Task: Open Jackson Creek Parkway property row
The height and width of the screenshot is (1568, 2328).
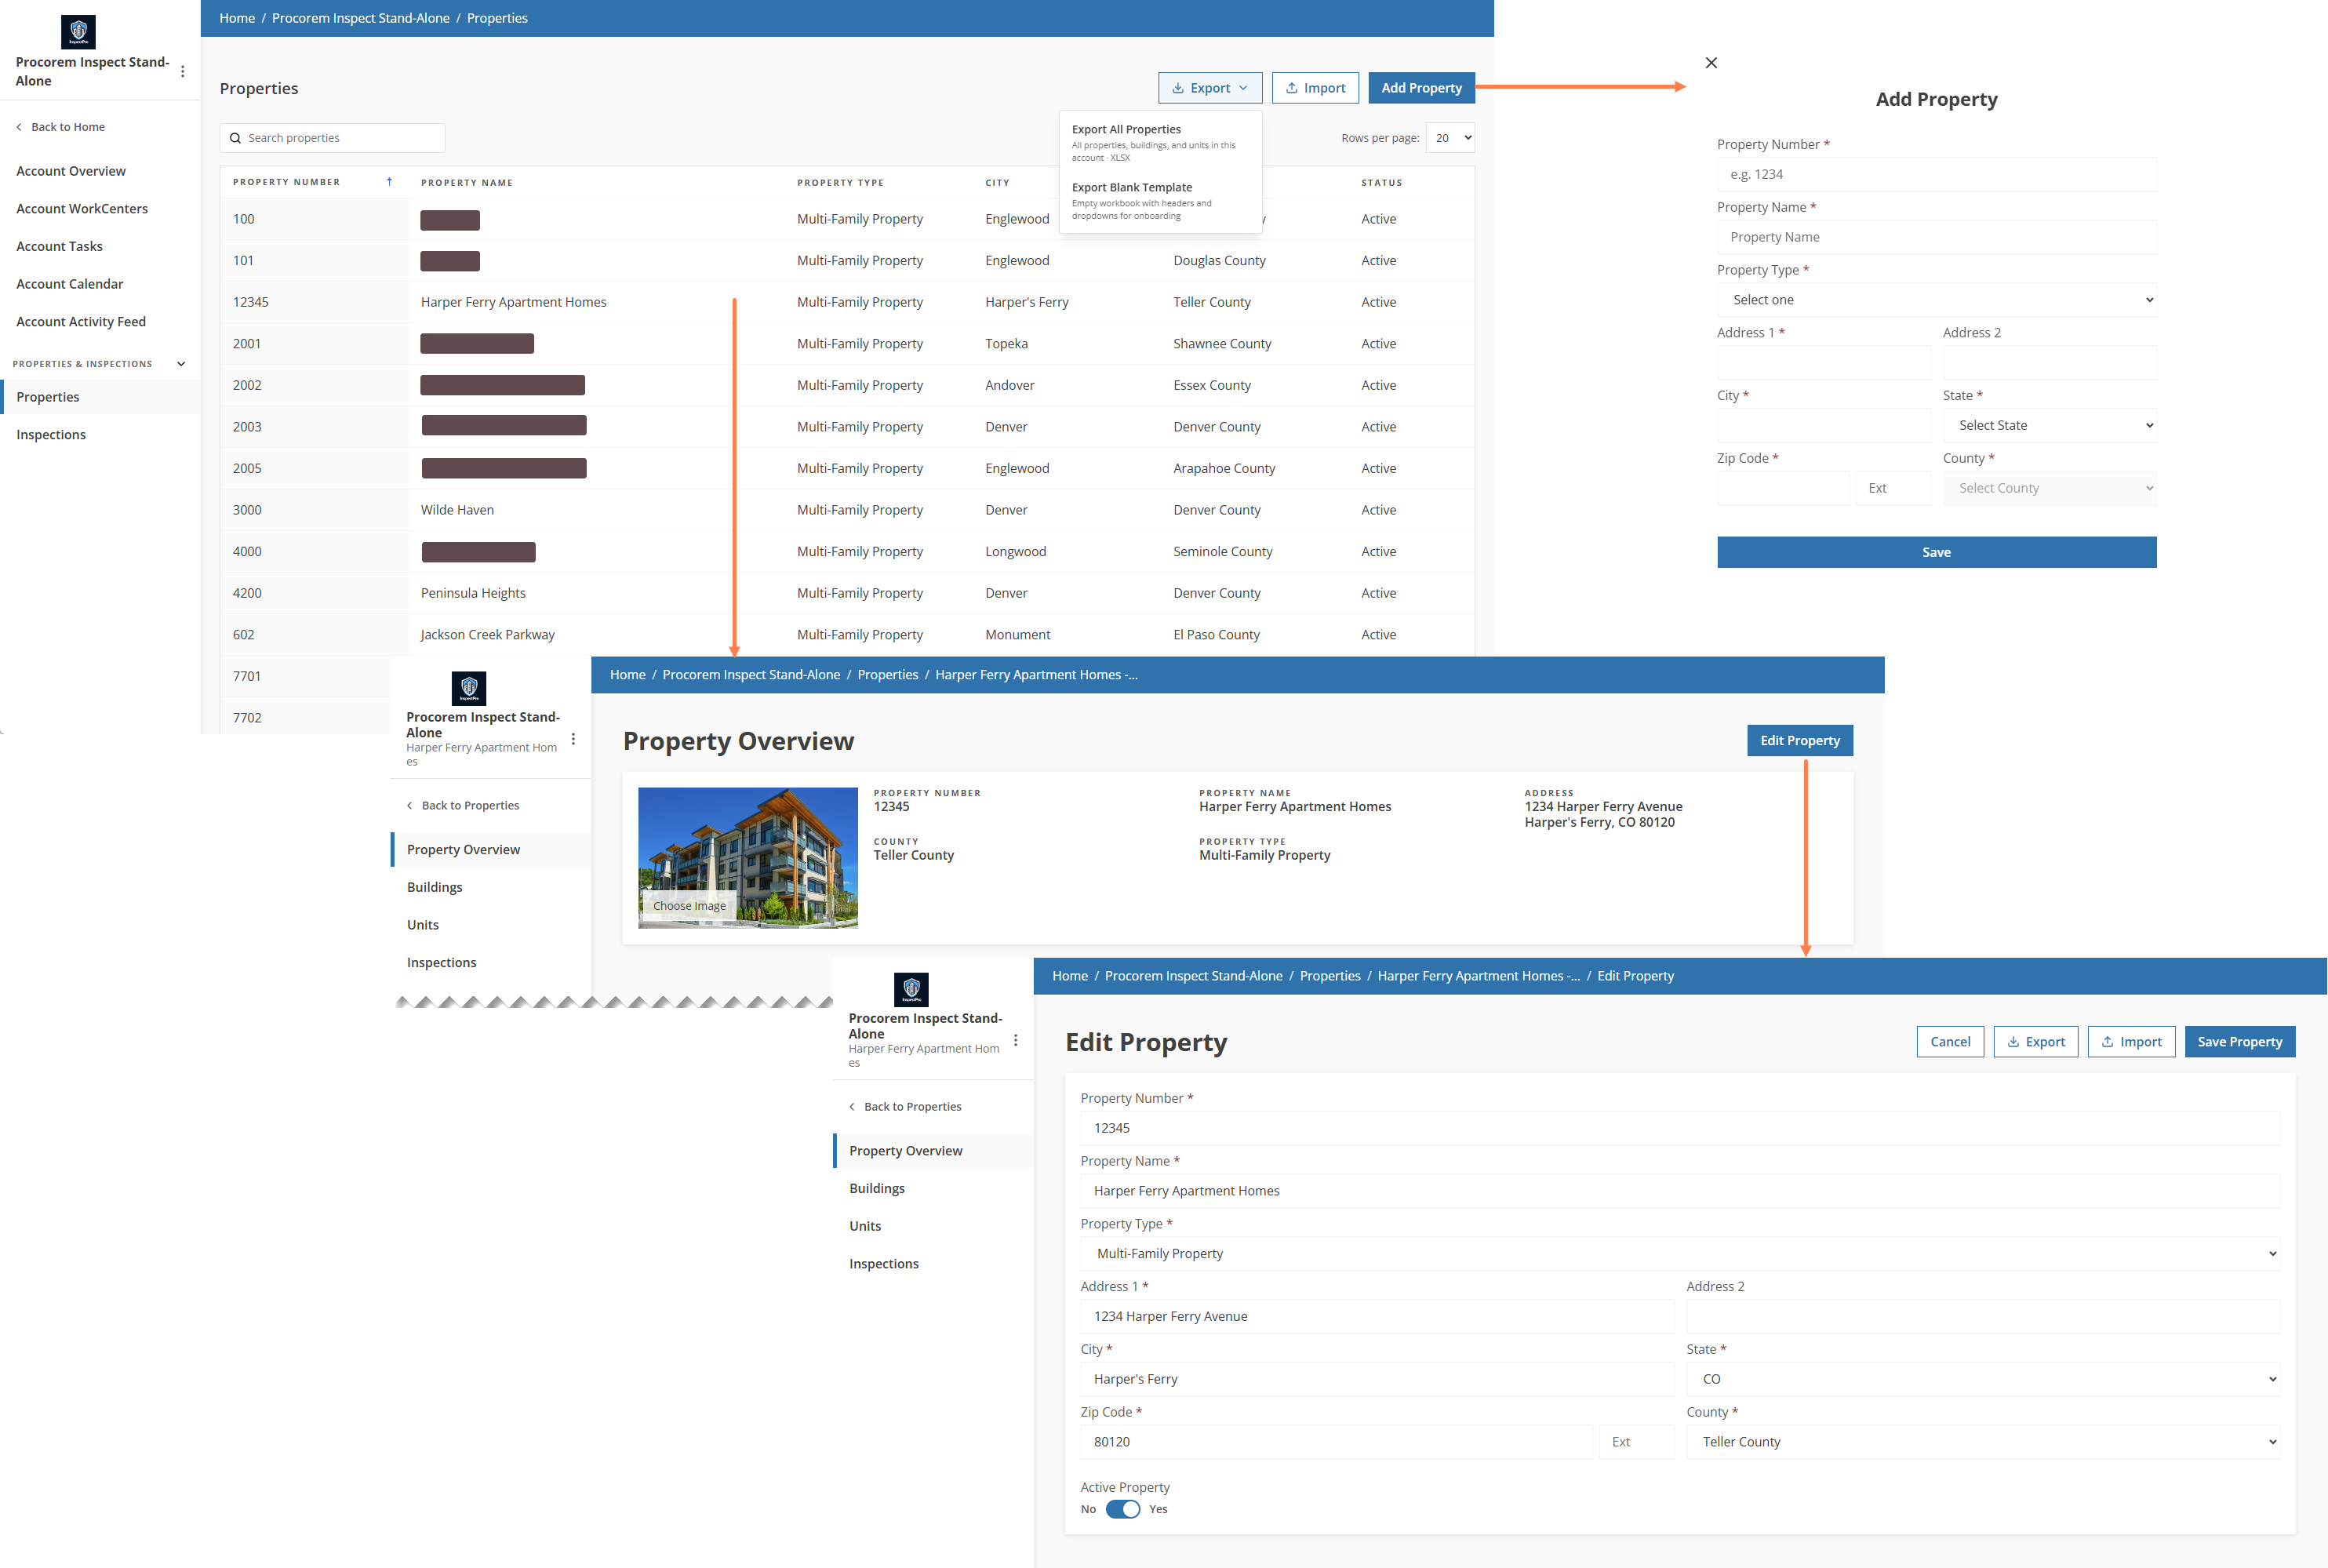Action: [x=847, y=635]
